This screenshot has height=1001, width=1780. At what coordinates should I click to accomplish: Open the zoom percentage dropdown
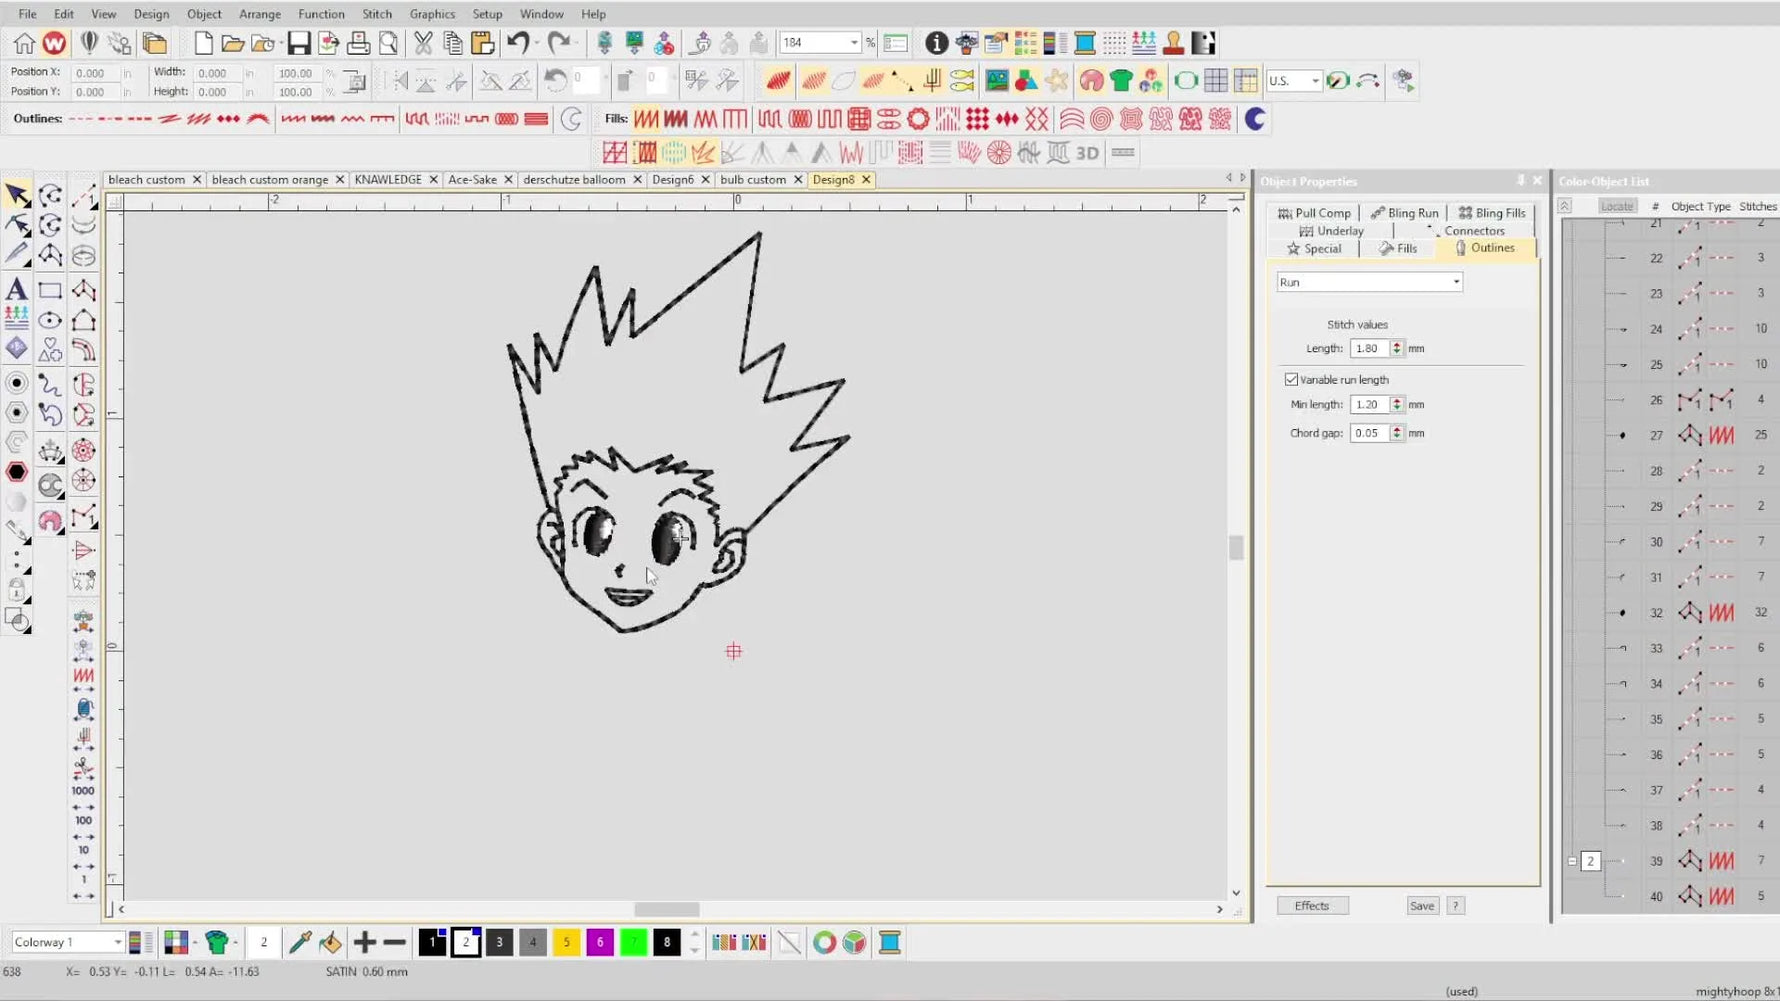tap(854, 43)
